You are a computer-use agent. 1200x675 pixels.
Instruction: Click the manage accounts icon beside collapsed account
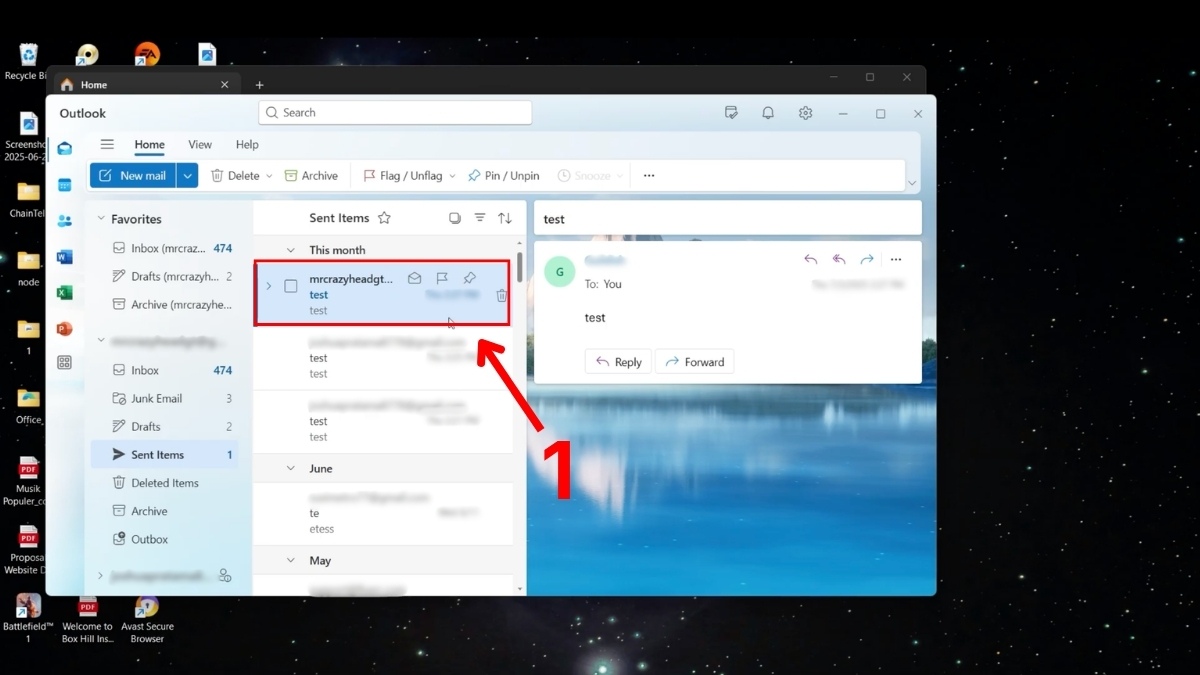(x=224, y=576)
